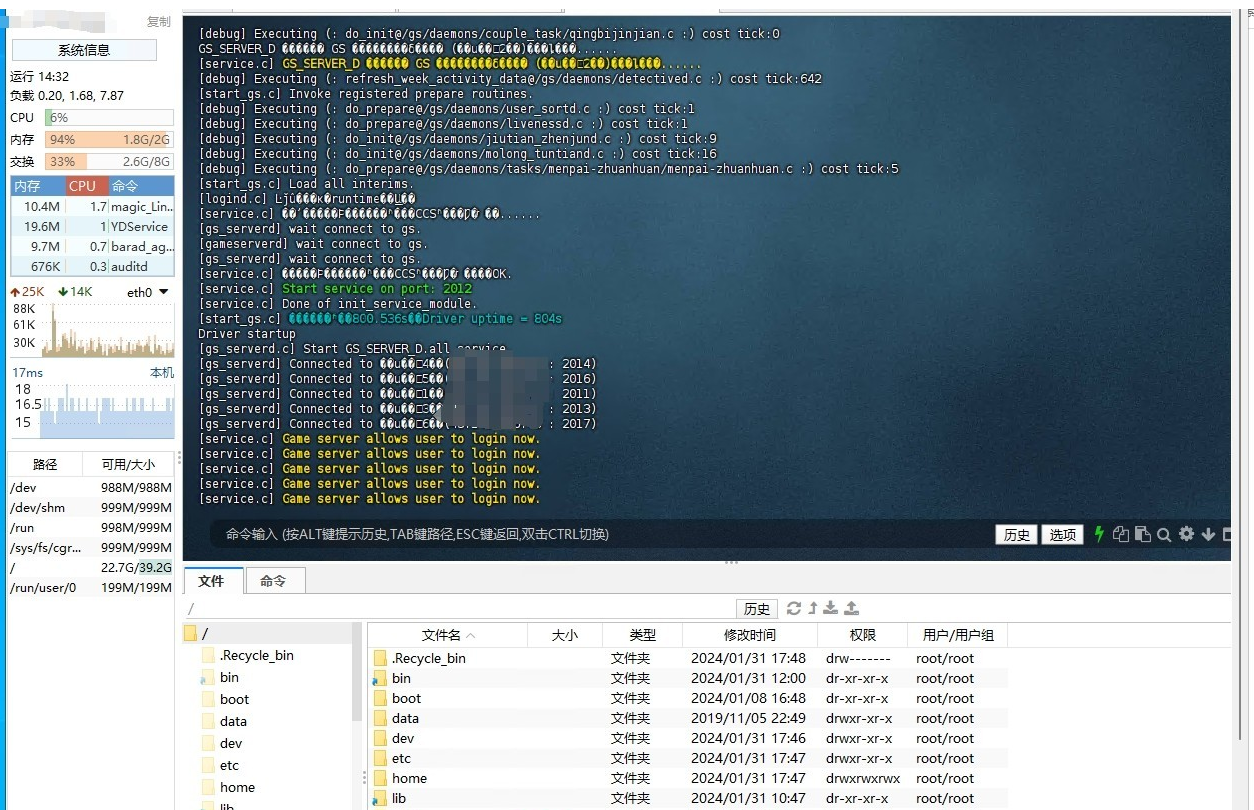This screenshot has height=810, width=1254.
Task: Go up to the parent directory
Action: [x=813, y=608]
